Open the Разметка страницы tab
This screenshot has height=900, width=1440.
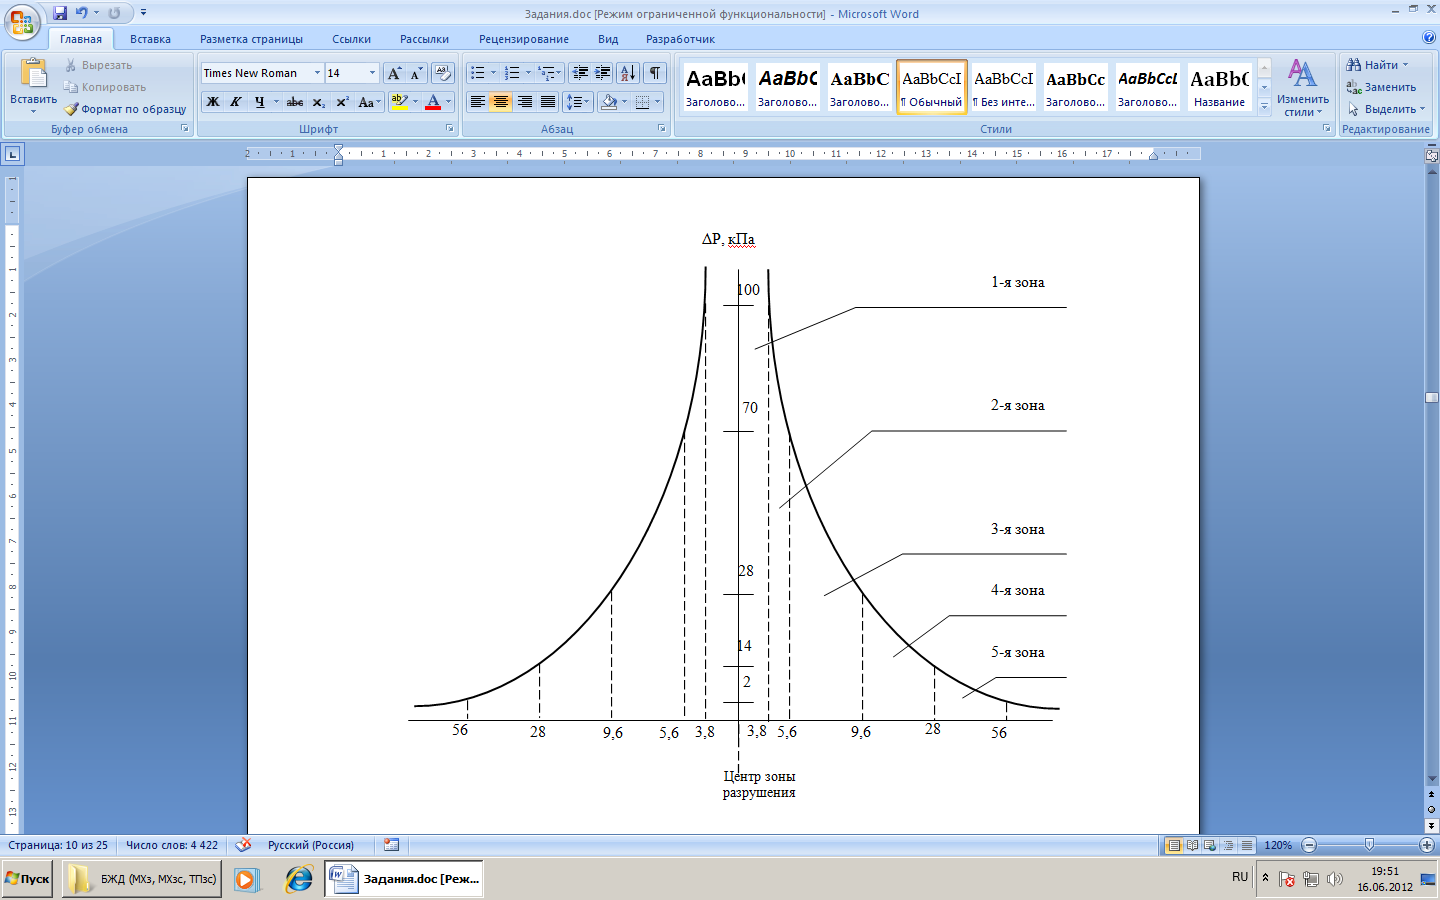251,39
